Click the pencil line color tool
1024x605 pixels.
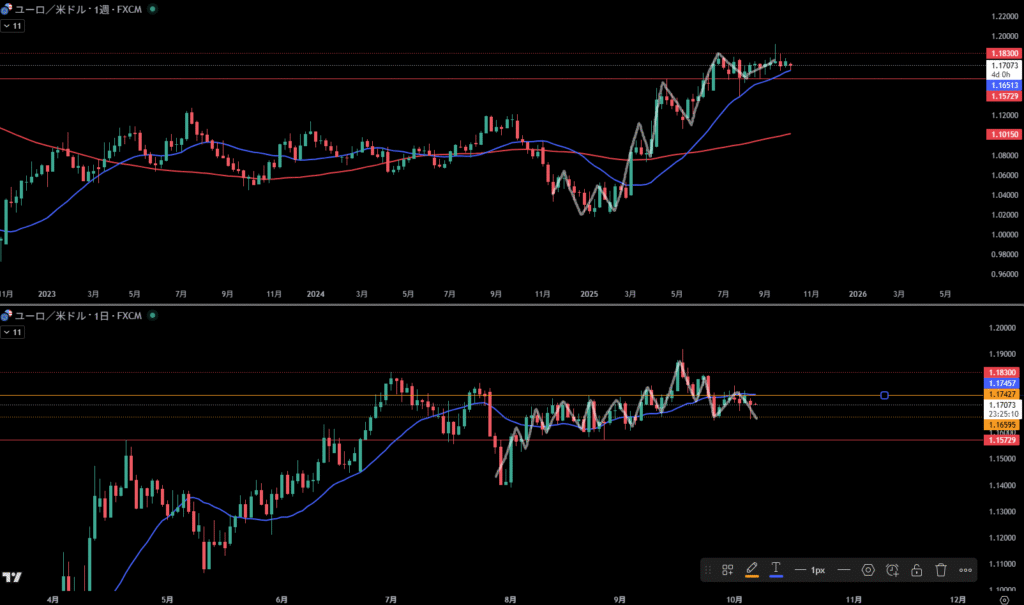[x=752, y=570]
